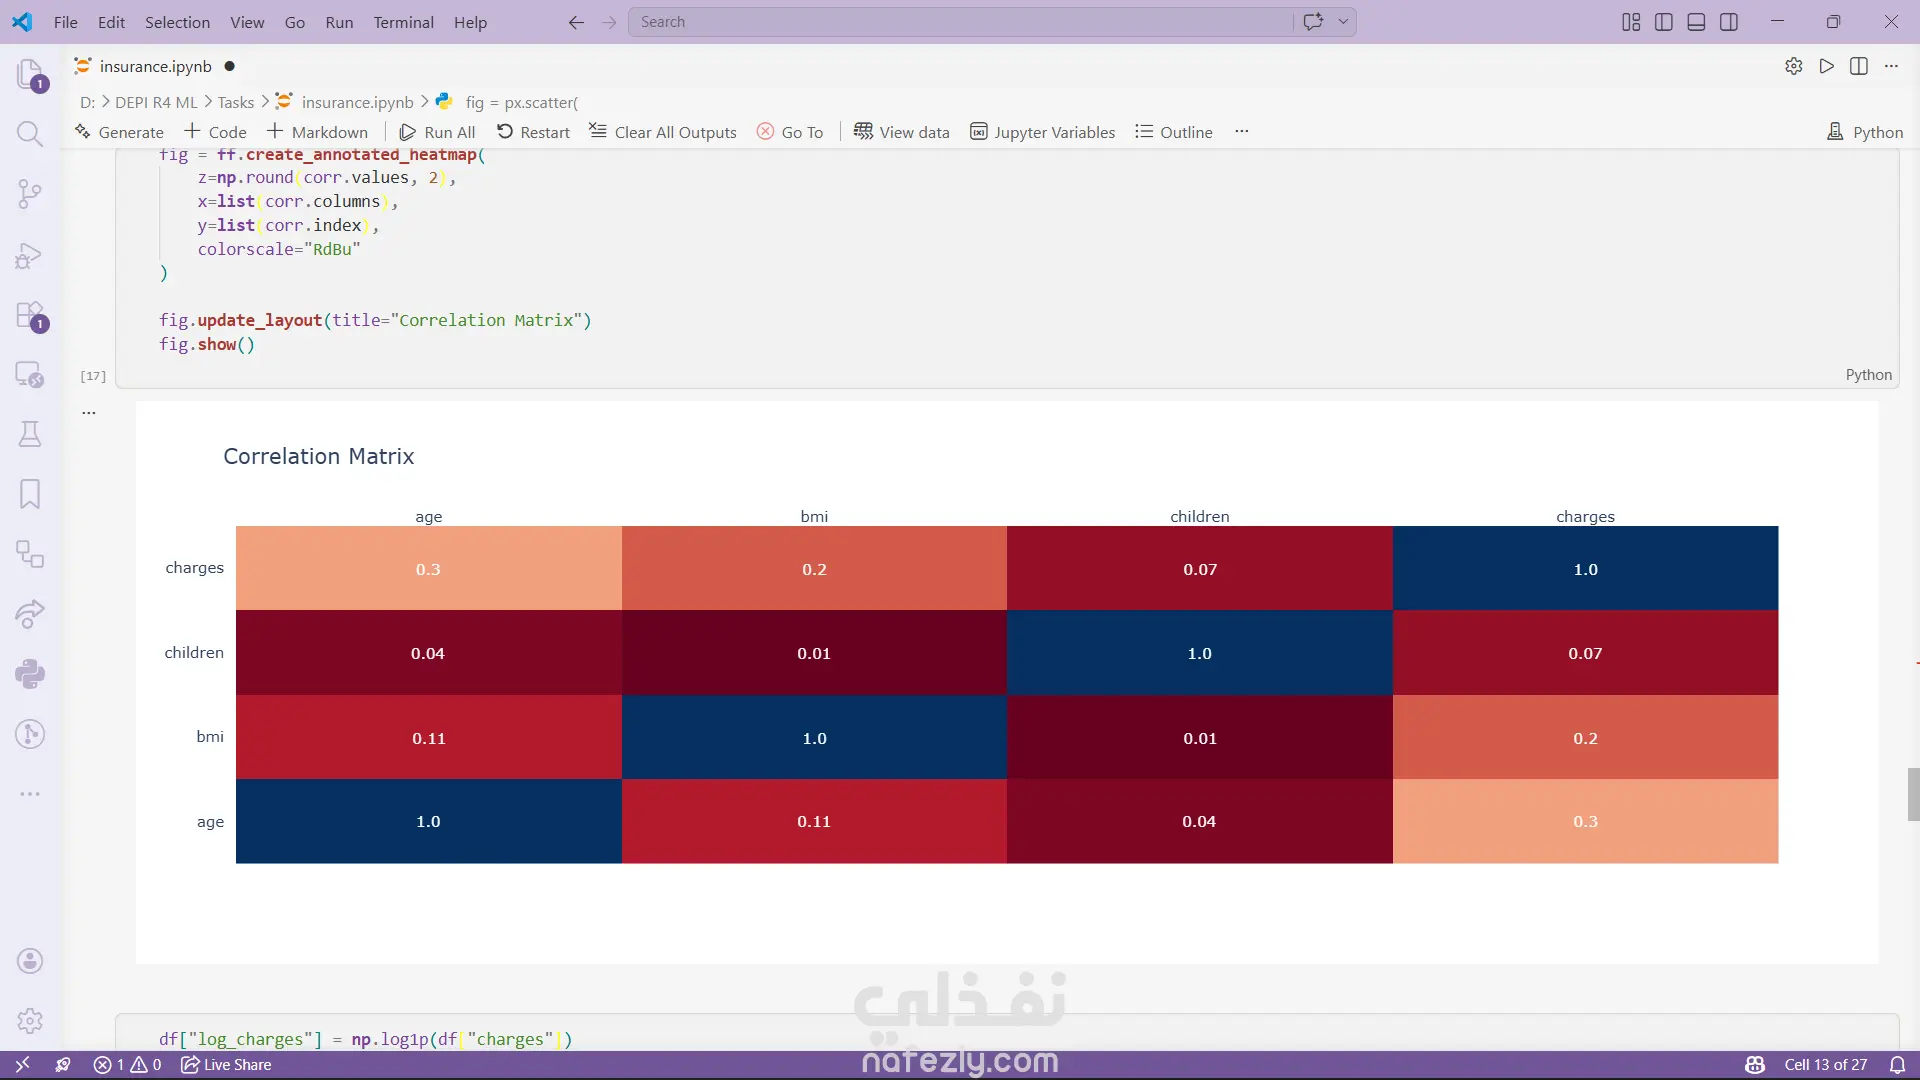
Task: Select the insurance.ipynb editor tab
Action: click(155, 66)
